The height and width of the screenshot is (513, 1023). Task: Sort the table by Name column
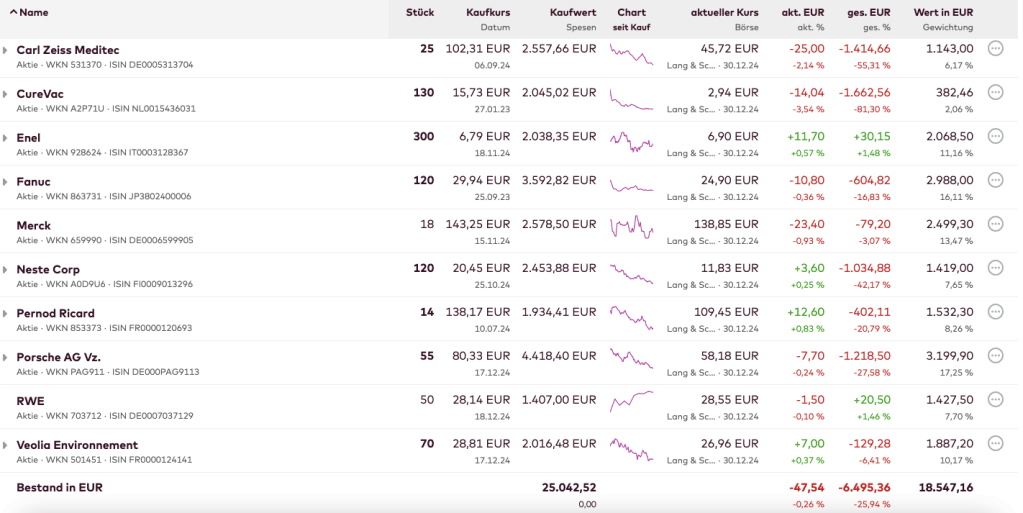[33, 12]
